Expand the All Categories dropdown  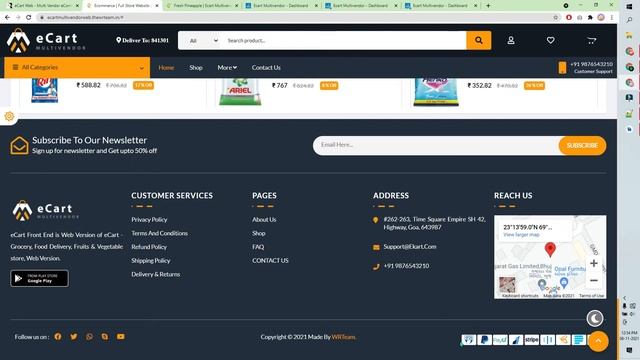pos(77,67)
